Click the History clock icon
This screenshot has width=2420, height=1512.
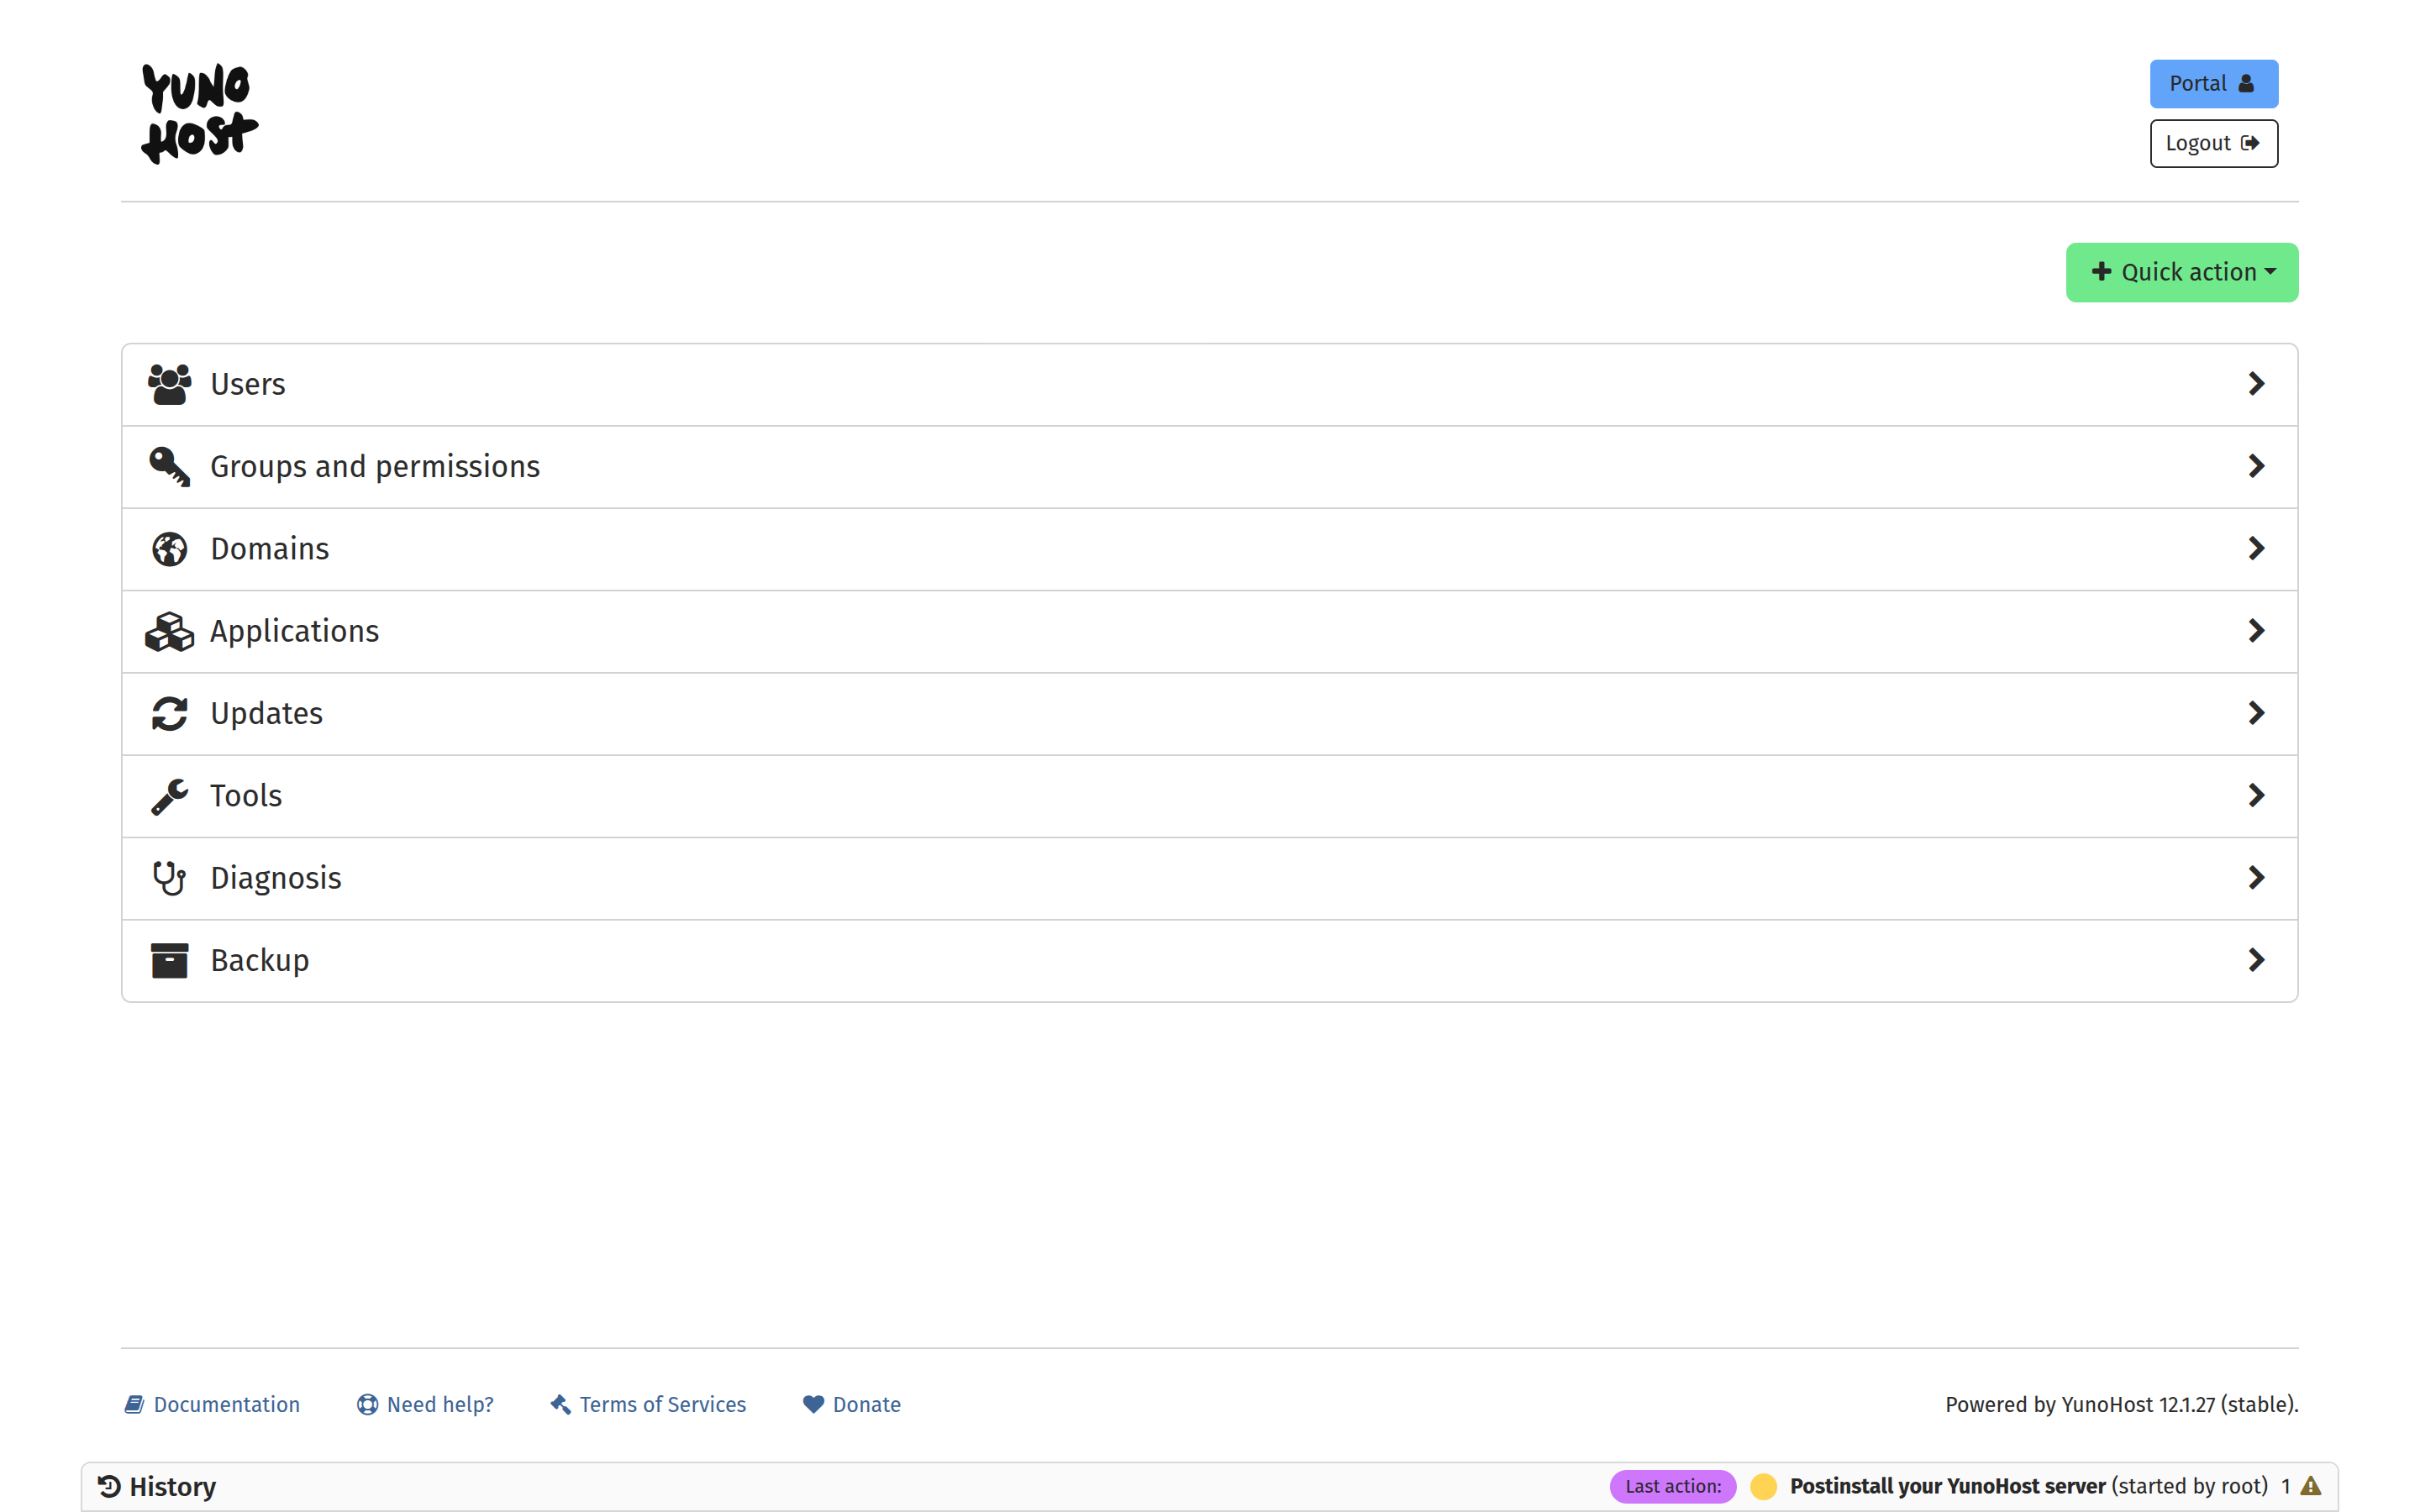109,1486
